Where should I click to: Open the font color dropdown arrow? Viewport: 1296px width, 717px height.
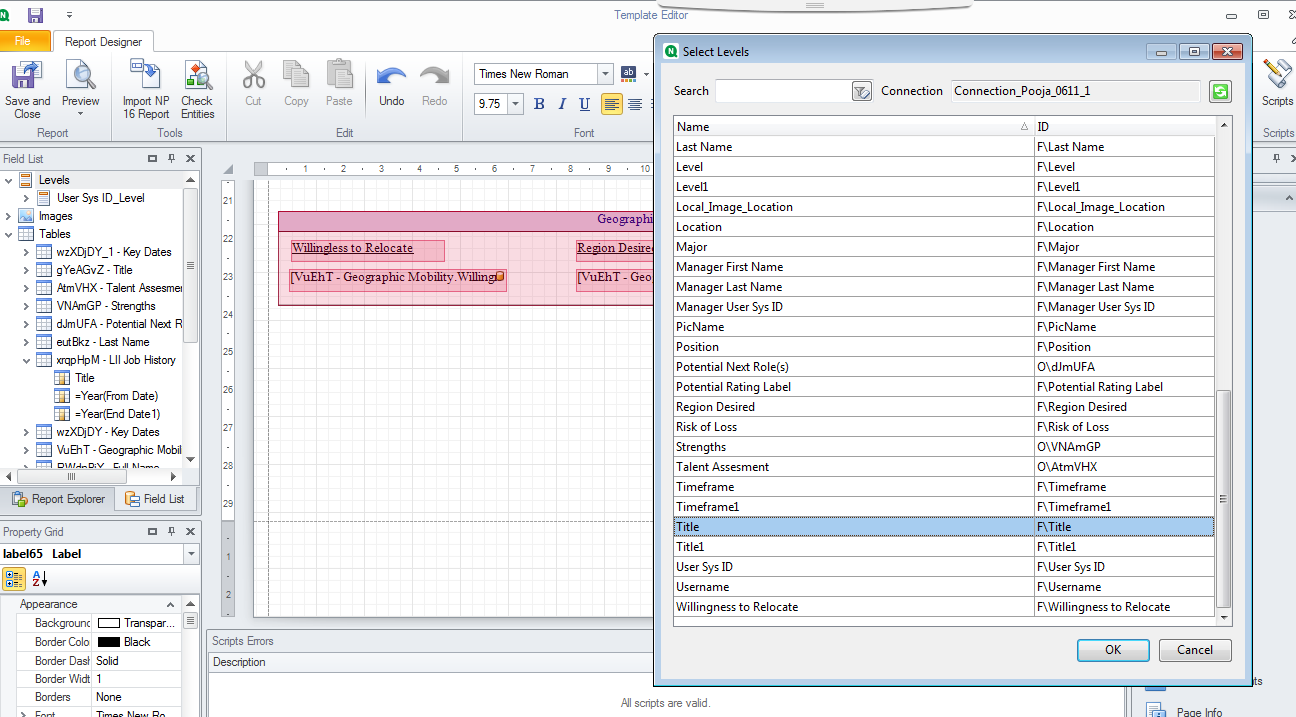[x=646, y=73]
